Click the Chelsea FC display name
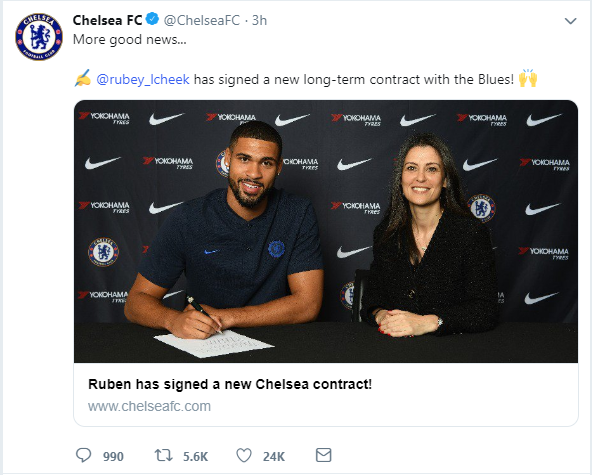The image size is (592, 475). [107, 20]
